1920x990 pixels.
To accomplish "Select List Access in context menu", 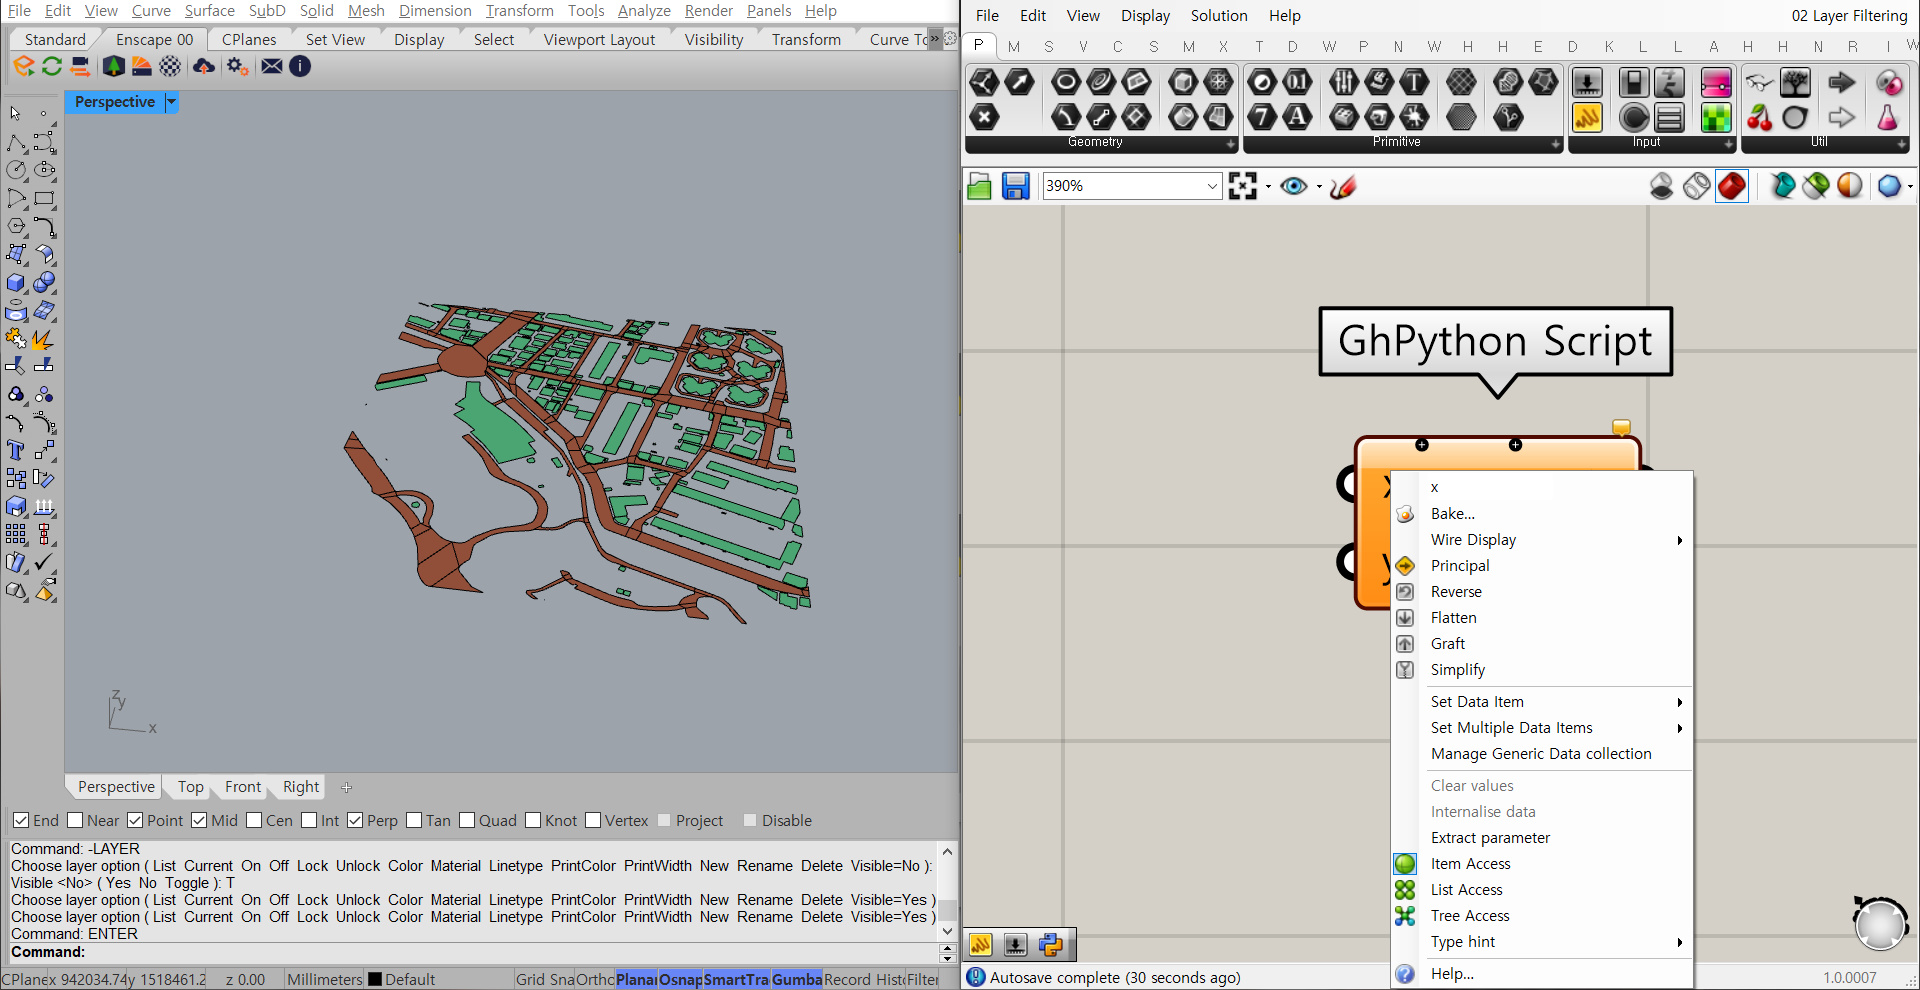I will click(x=1466, y=890).
